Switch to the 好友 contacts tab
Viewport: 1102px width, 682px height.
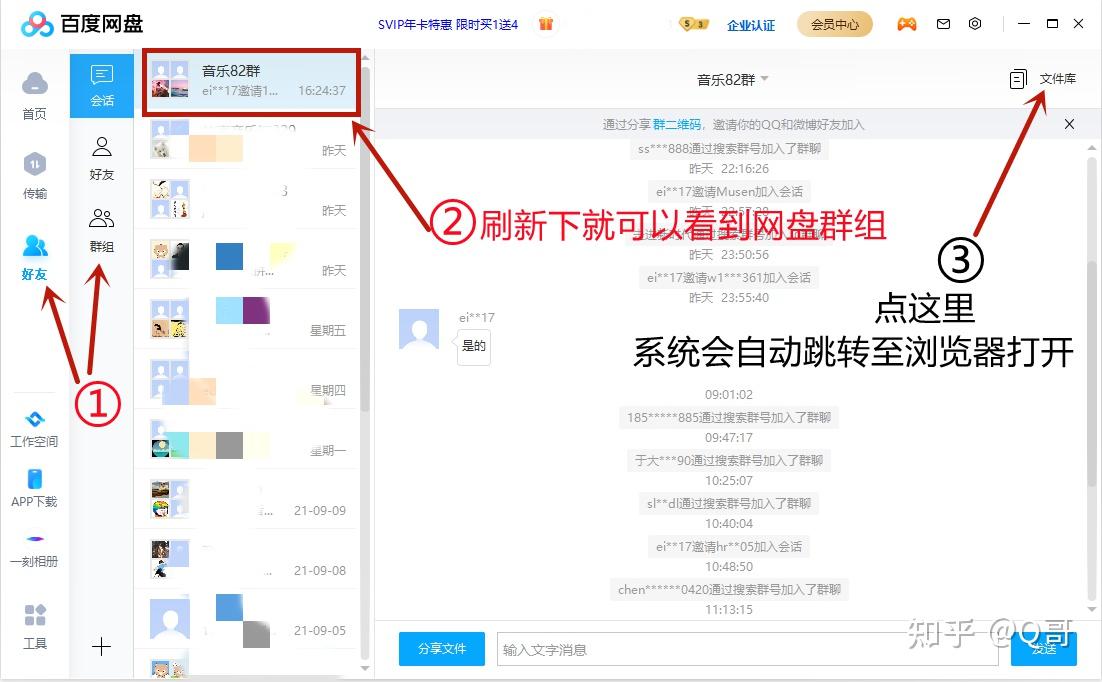click(102, 158)
